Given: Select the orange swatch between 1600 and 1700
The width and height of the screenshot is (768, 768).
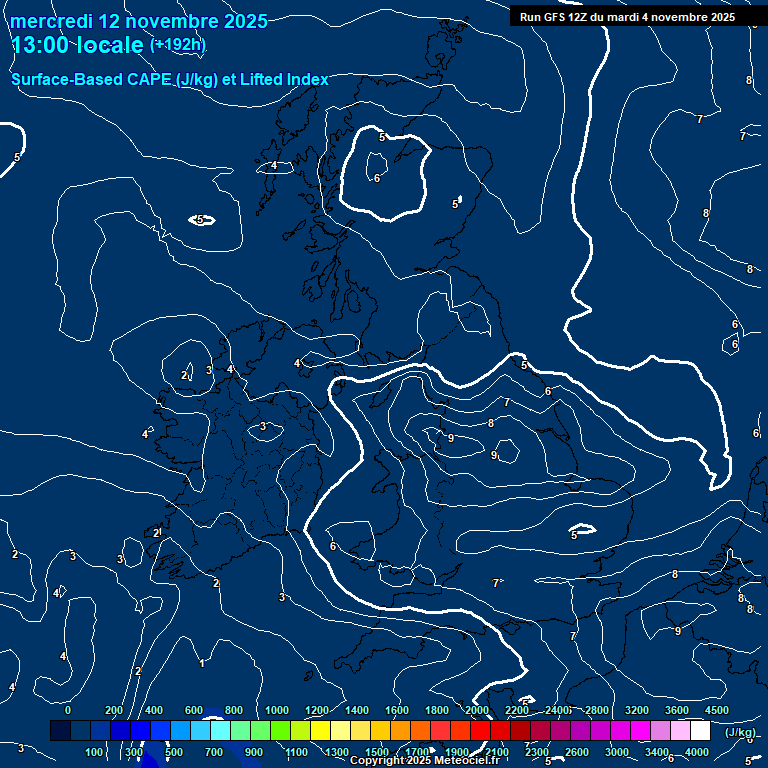Looking at the screenshot, I should coord(400,730).
